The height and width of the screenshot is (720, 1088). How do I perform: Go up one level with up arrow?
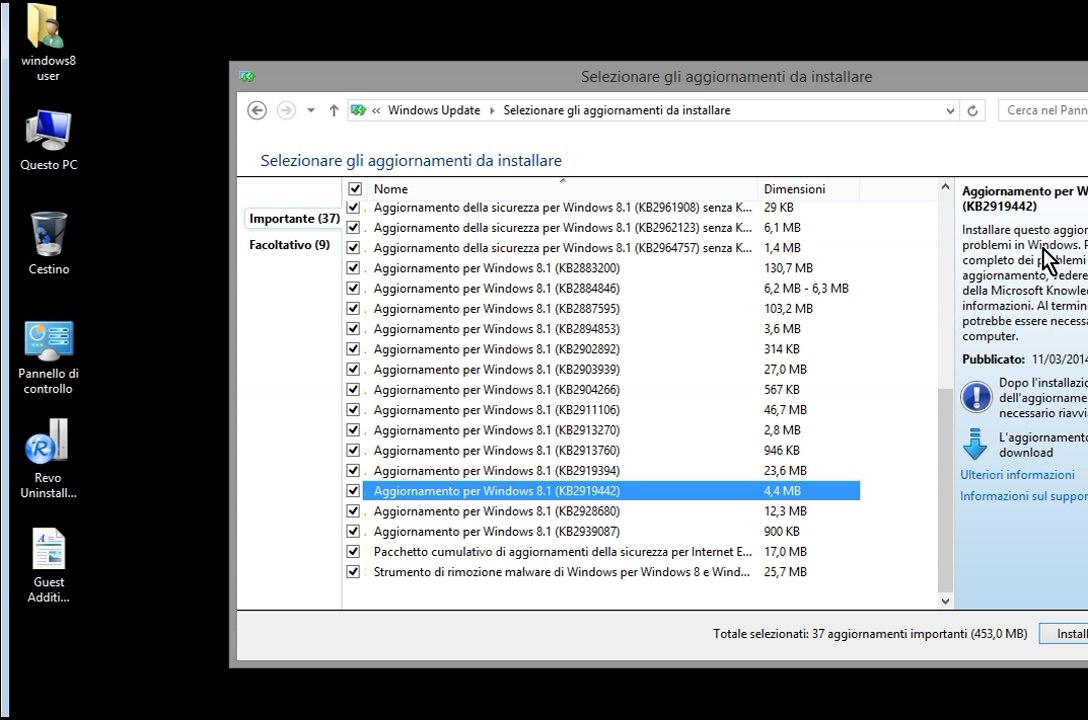(x=334, y=110)
